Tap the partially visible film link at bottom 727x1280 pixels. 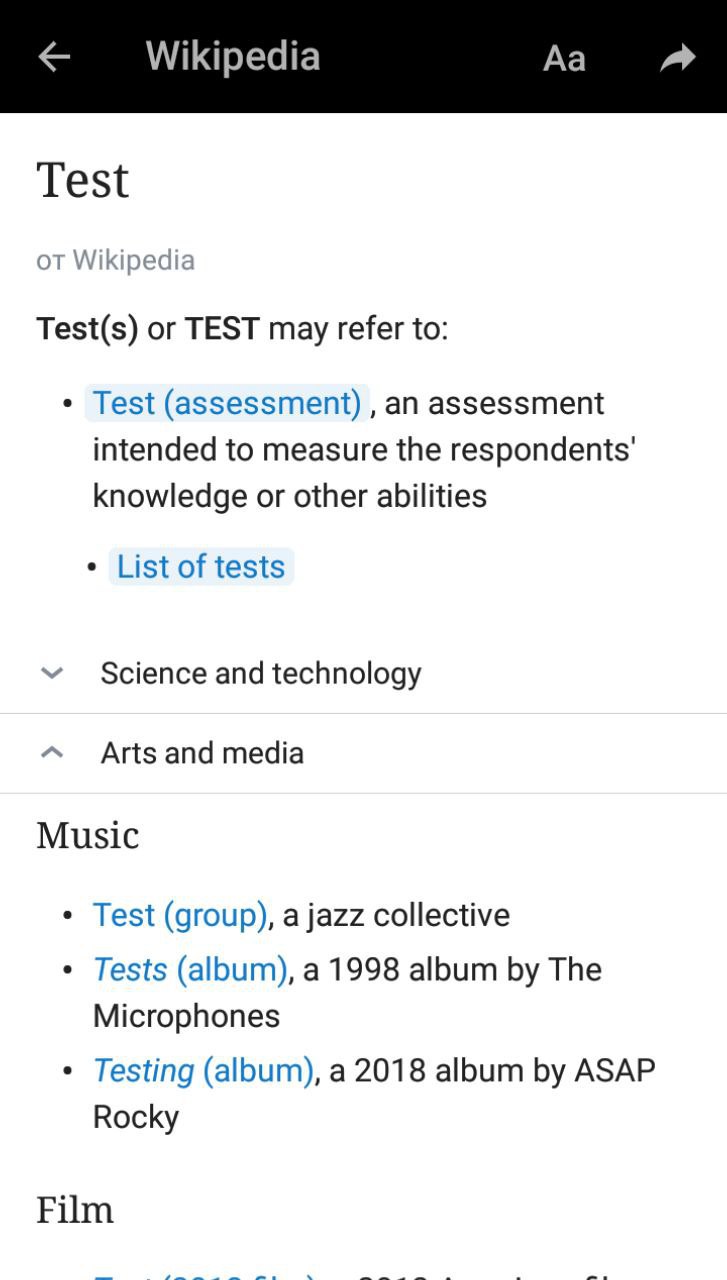[205, 1274]
